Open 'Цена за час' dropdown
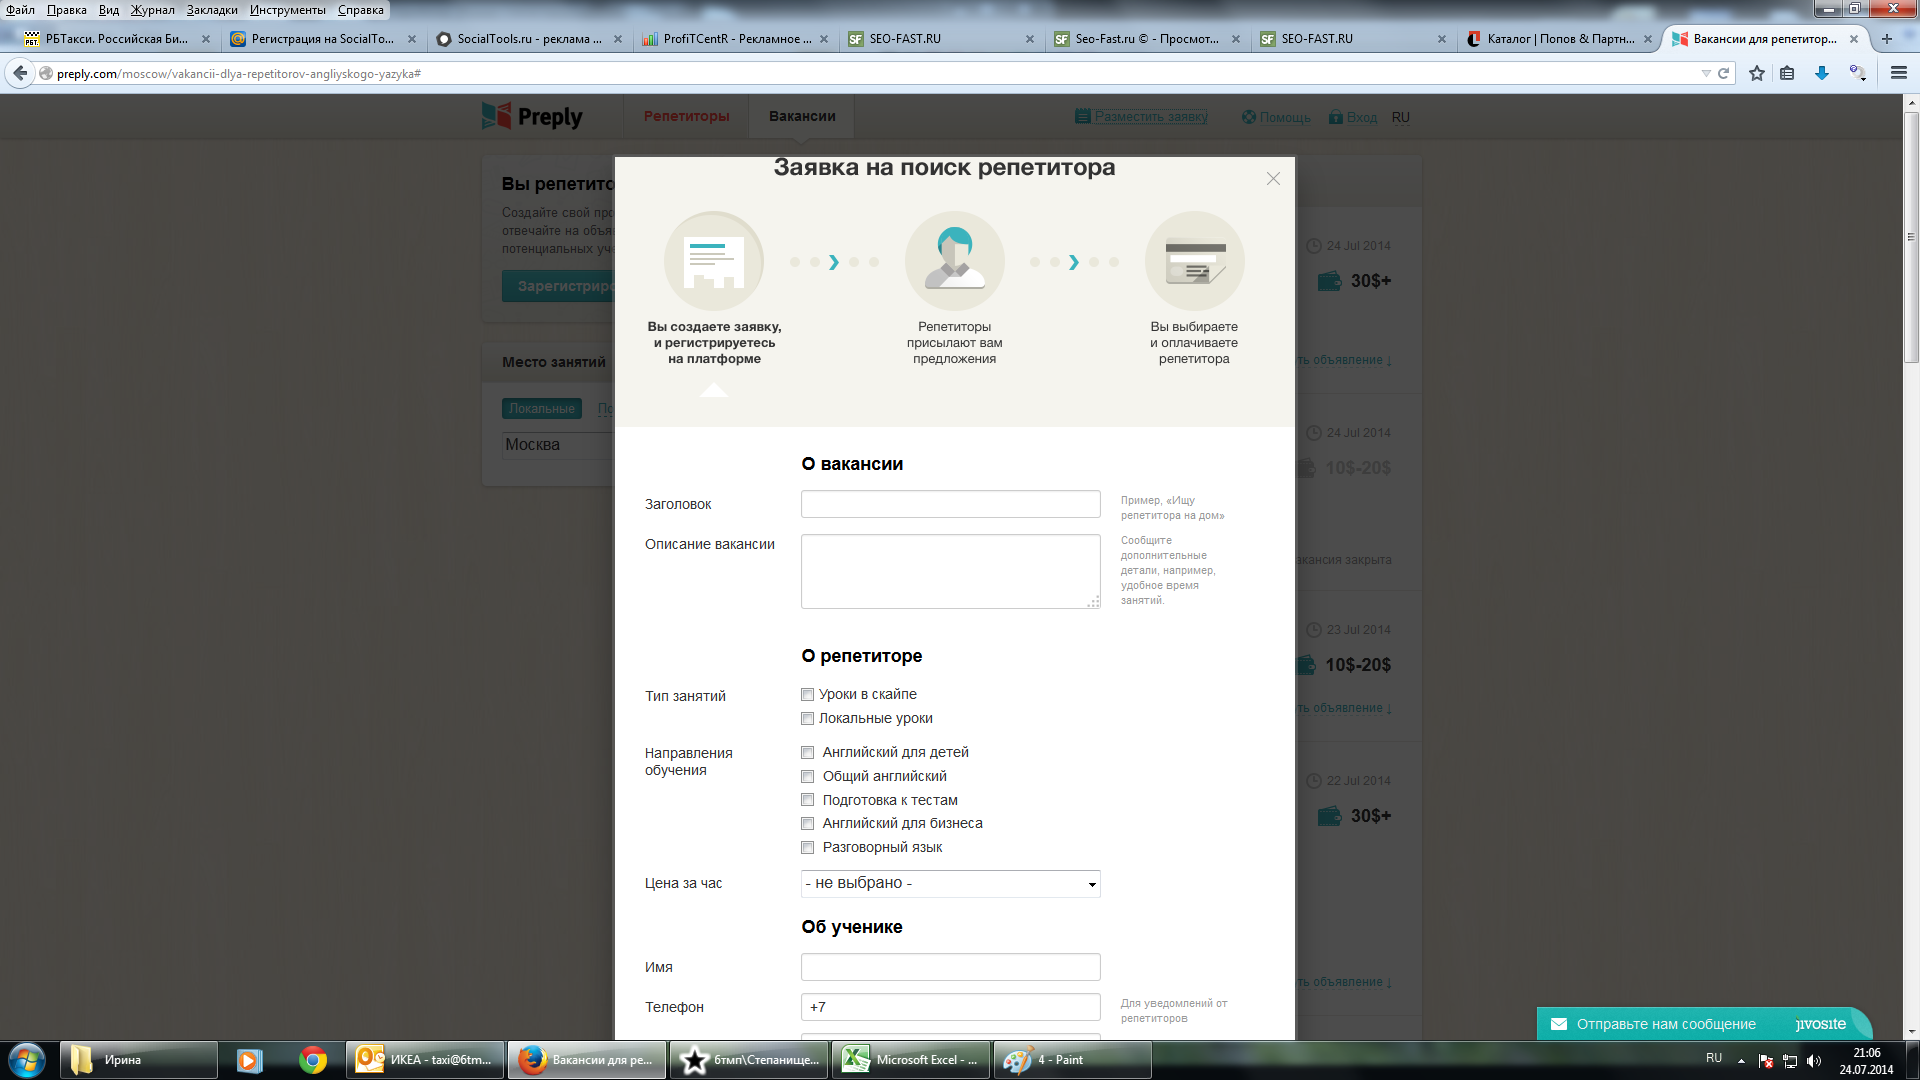The height and width of the screenshot is (1080, 1920). tap(950, 884)
